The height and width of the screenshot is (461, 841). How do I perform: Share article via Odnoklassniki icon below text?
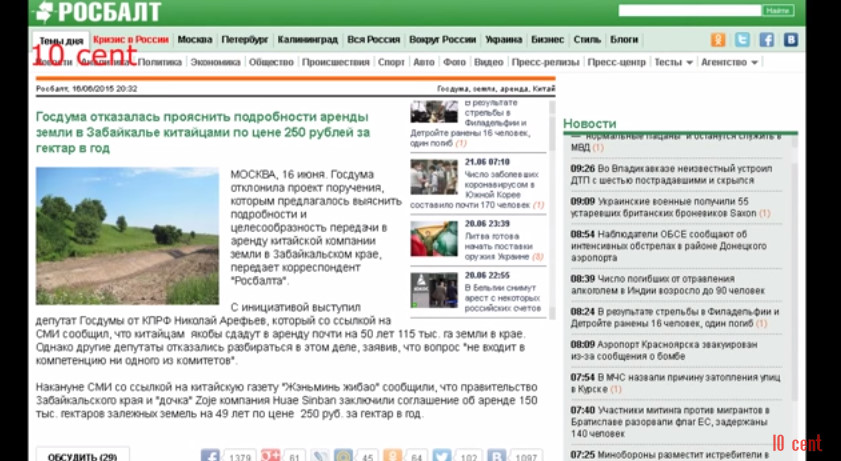[393, 456]
